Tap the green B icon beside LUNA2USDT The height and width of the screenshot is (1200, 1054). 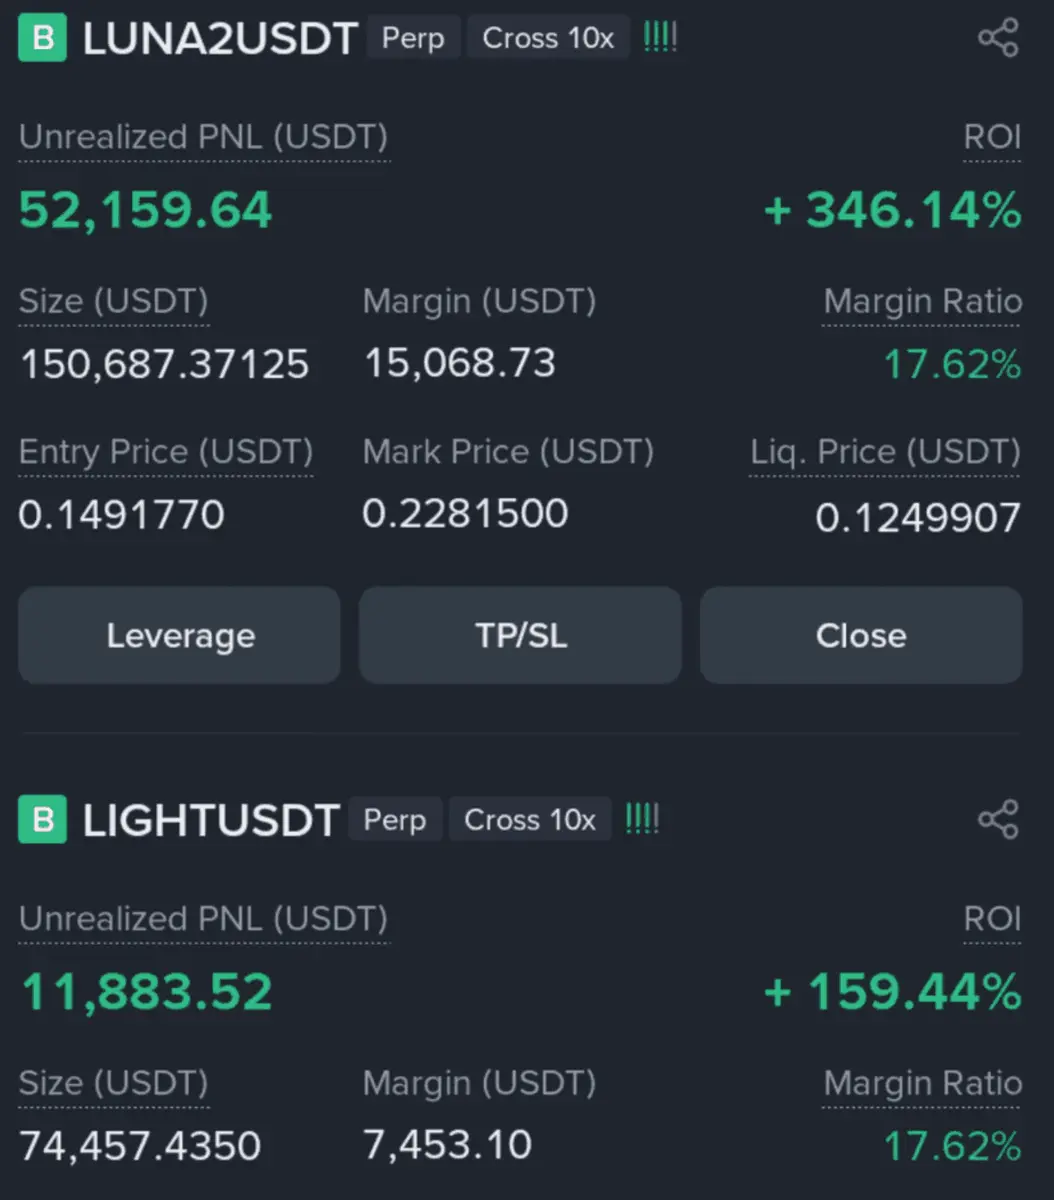[43, 39]
